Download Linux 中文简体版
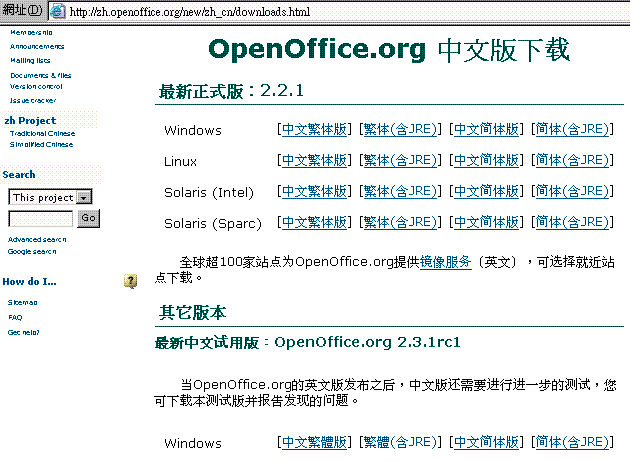 (x=486, y=160)
